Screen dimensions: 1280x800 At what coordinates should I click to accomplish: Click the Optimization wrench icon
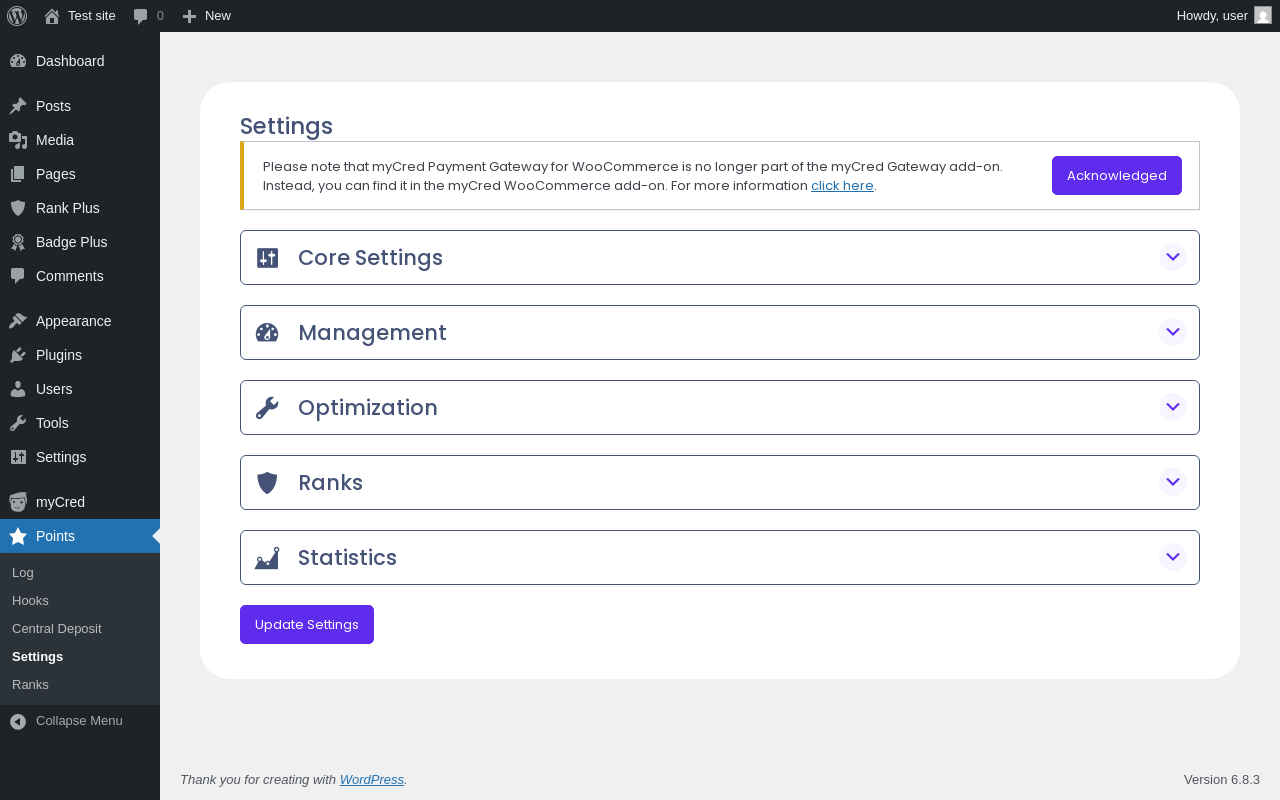[x=267, y=408]
